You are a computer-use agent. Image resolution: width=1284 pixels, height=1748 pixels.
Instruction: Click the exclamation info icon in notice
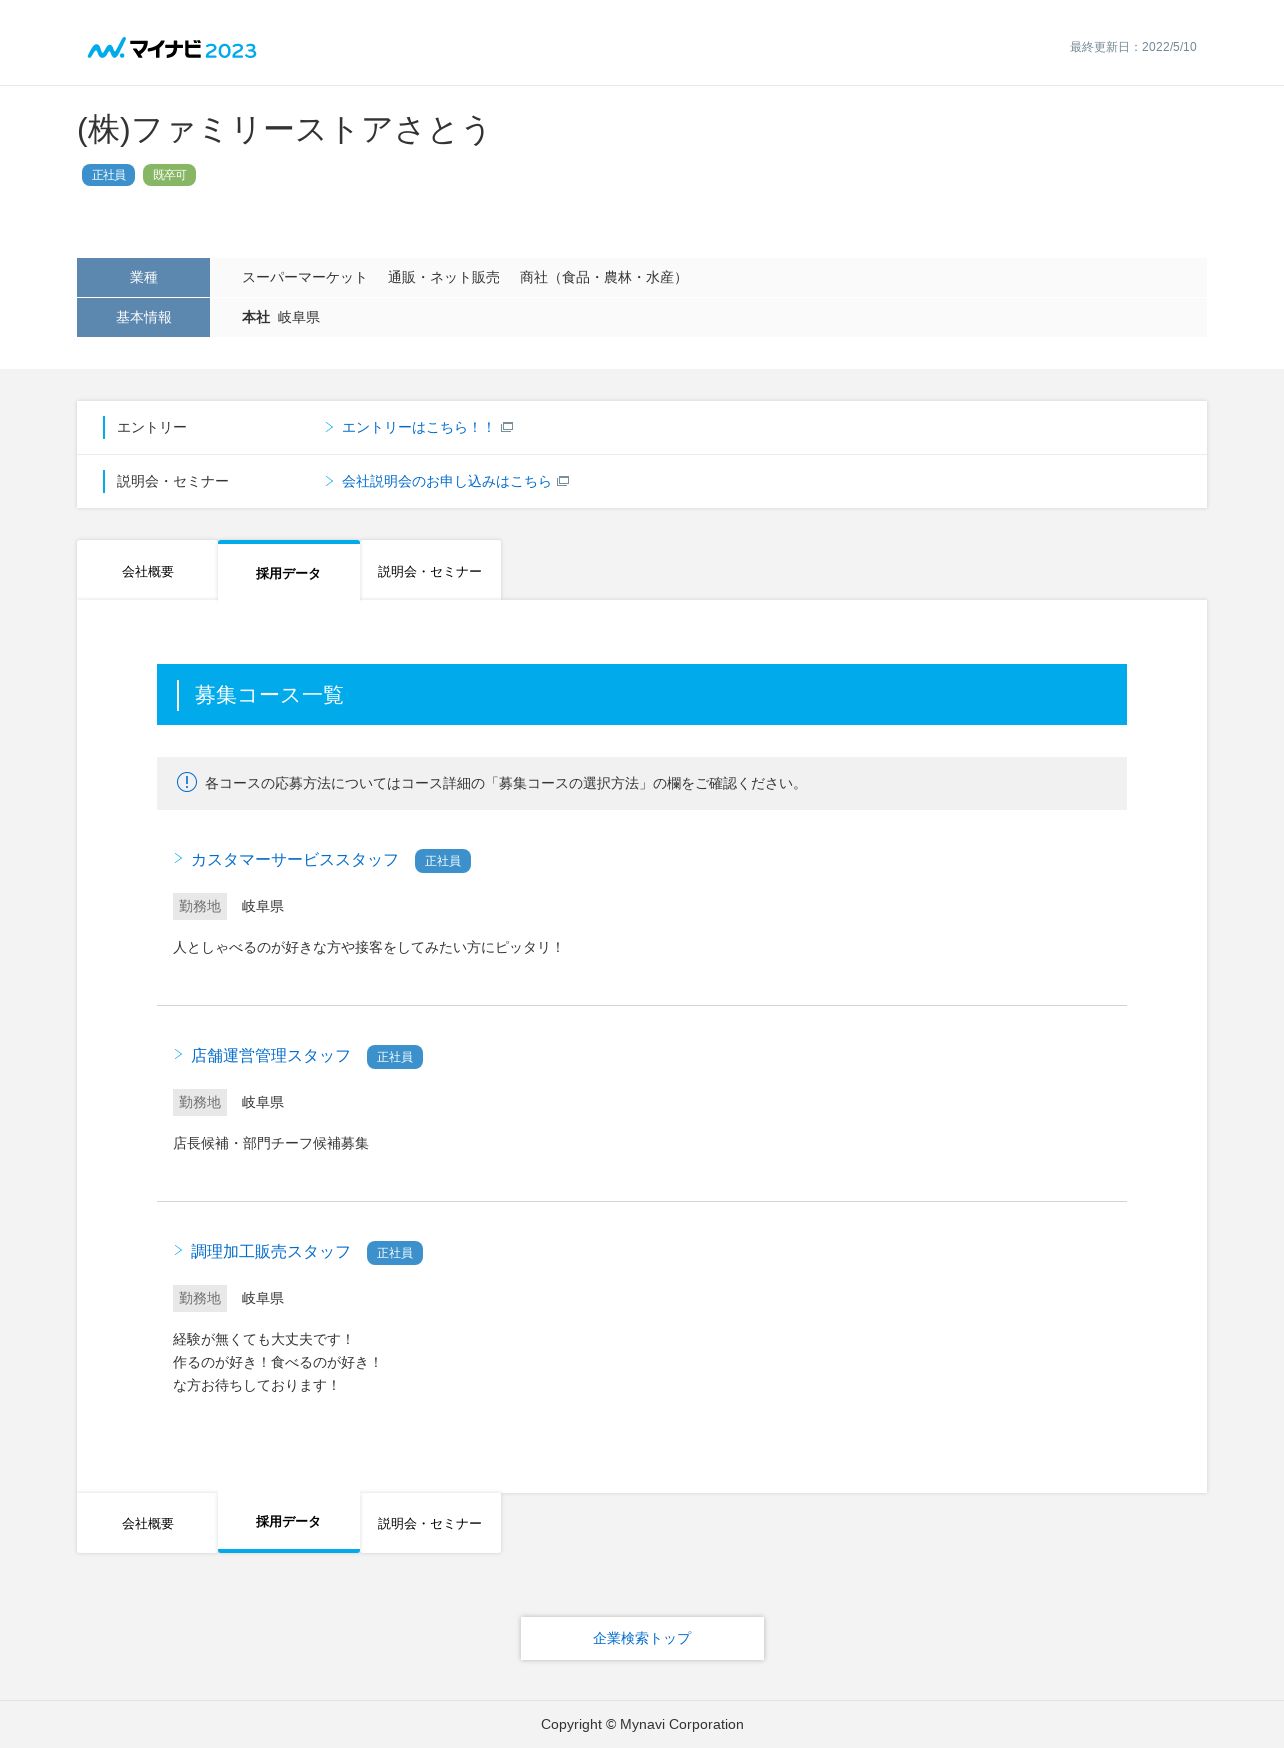(186, 782)
